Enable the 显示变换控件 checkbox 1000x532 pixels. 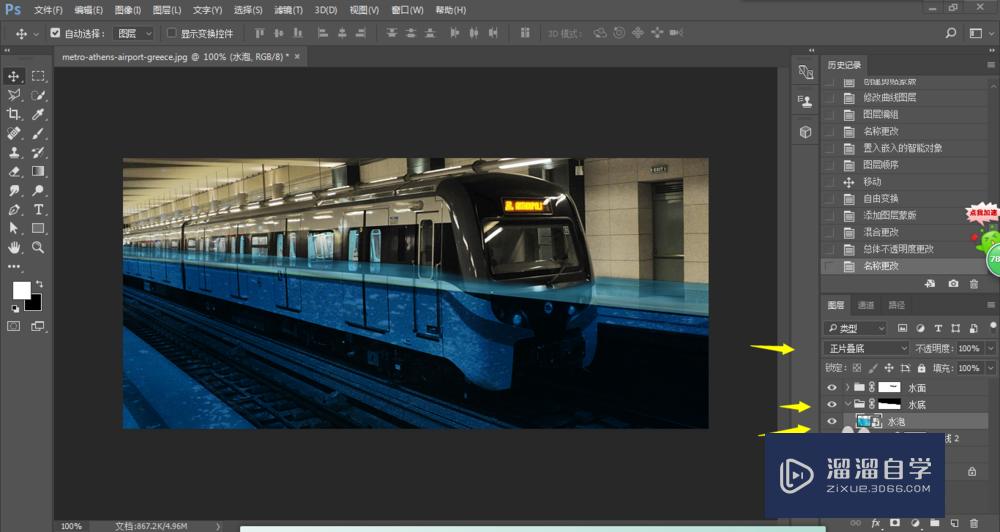point(171,33)
